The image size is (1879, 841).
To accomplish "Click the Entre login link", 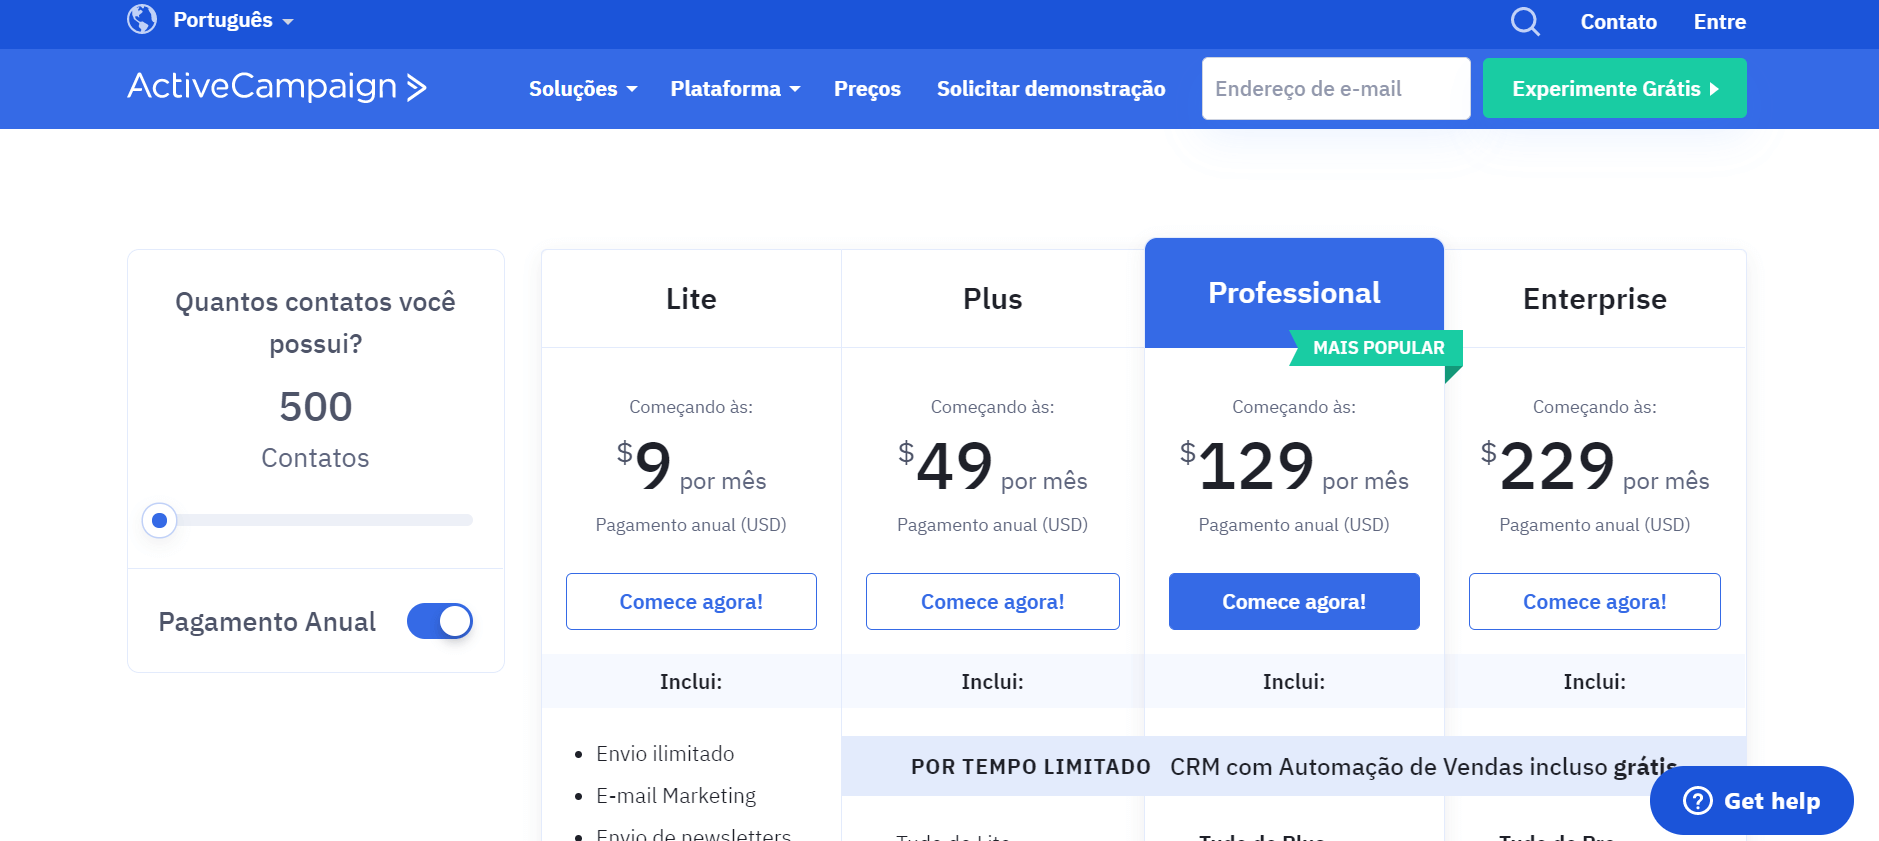I will 1720,22.
